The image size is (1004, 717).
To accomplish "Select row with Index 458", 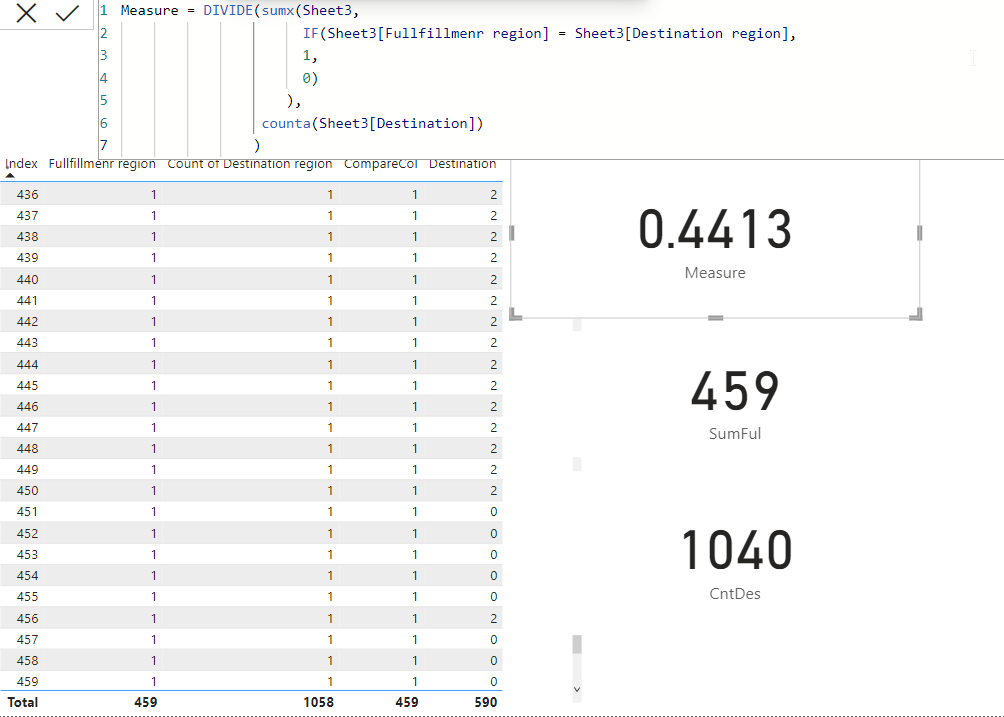I will pos(251,660).
